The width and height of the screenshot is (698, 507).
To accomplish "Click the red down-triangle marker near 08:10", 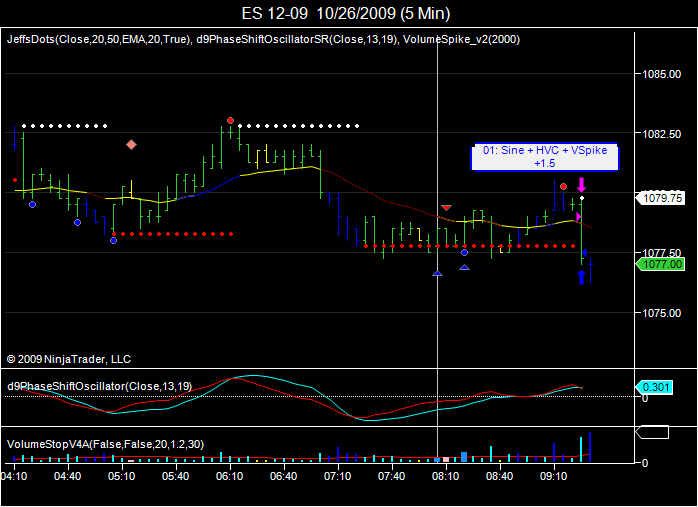I will coord(446,208).
